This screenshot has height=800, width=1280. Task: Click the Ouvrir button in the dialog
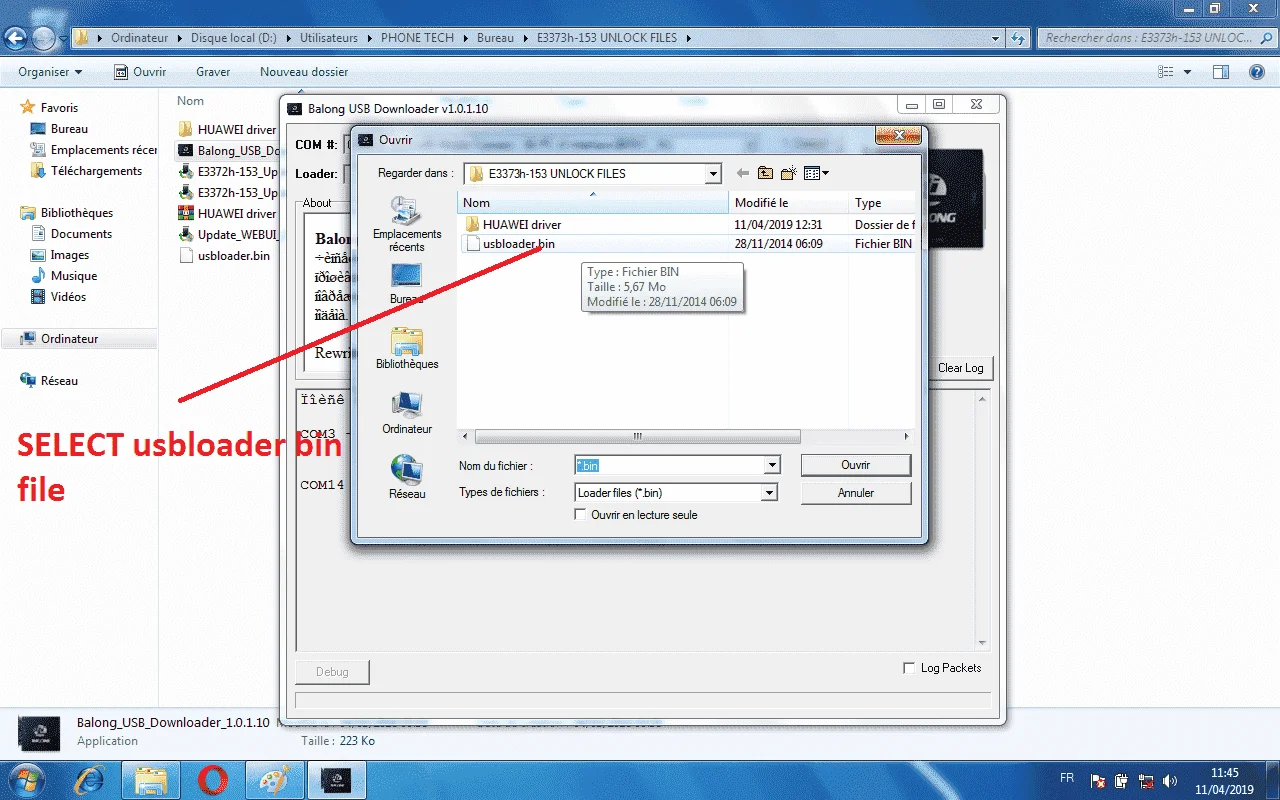tap(856, 465)
